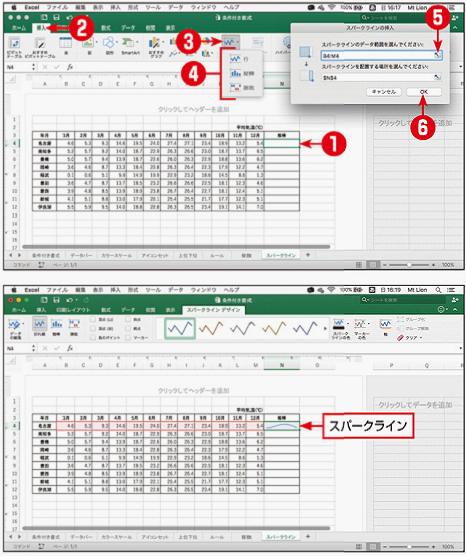Screen dimensions: 466x556
Task: Click zoom out minus button in lower status bar
Action: click(385, 546)
